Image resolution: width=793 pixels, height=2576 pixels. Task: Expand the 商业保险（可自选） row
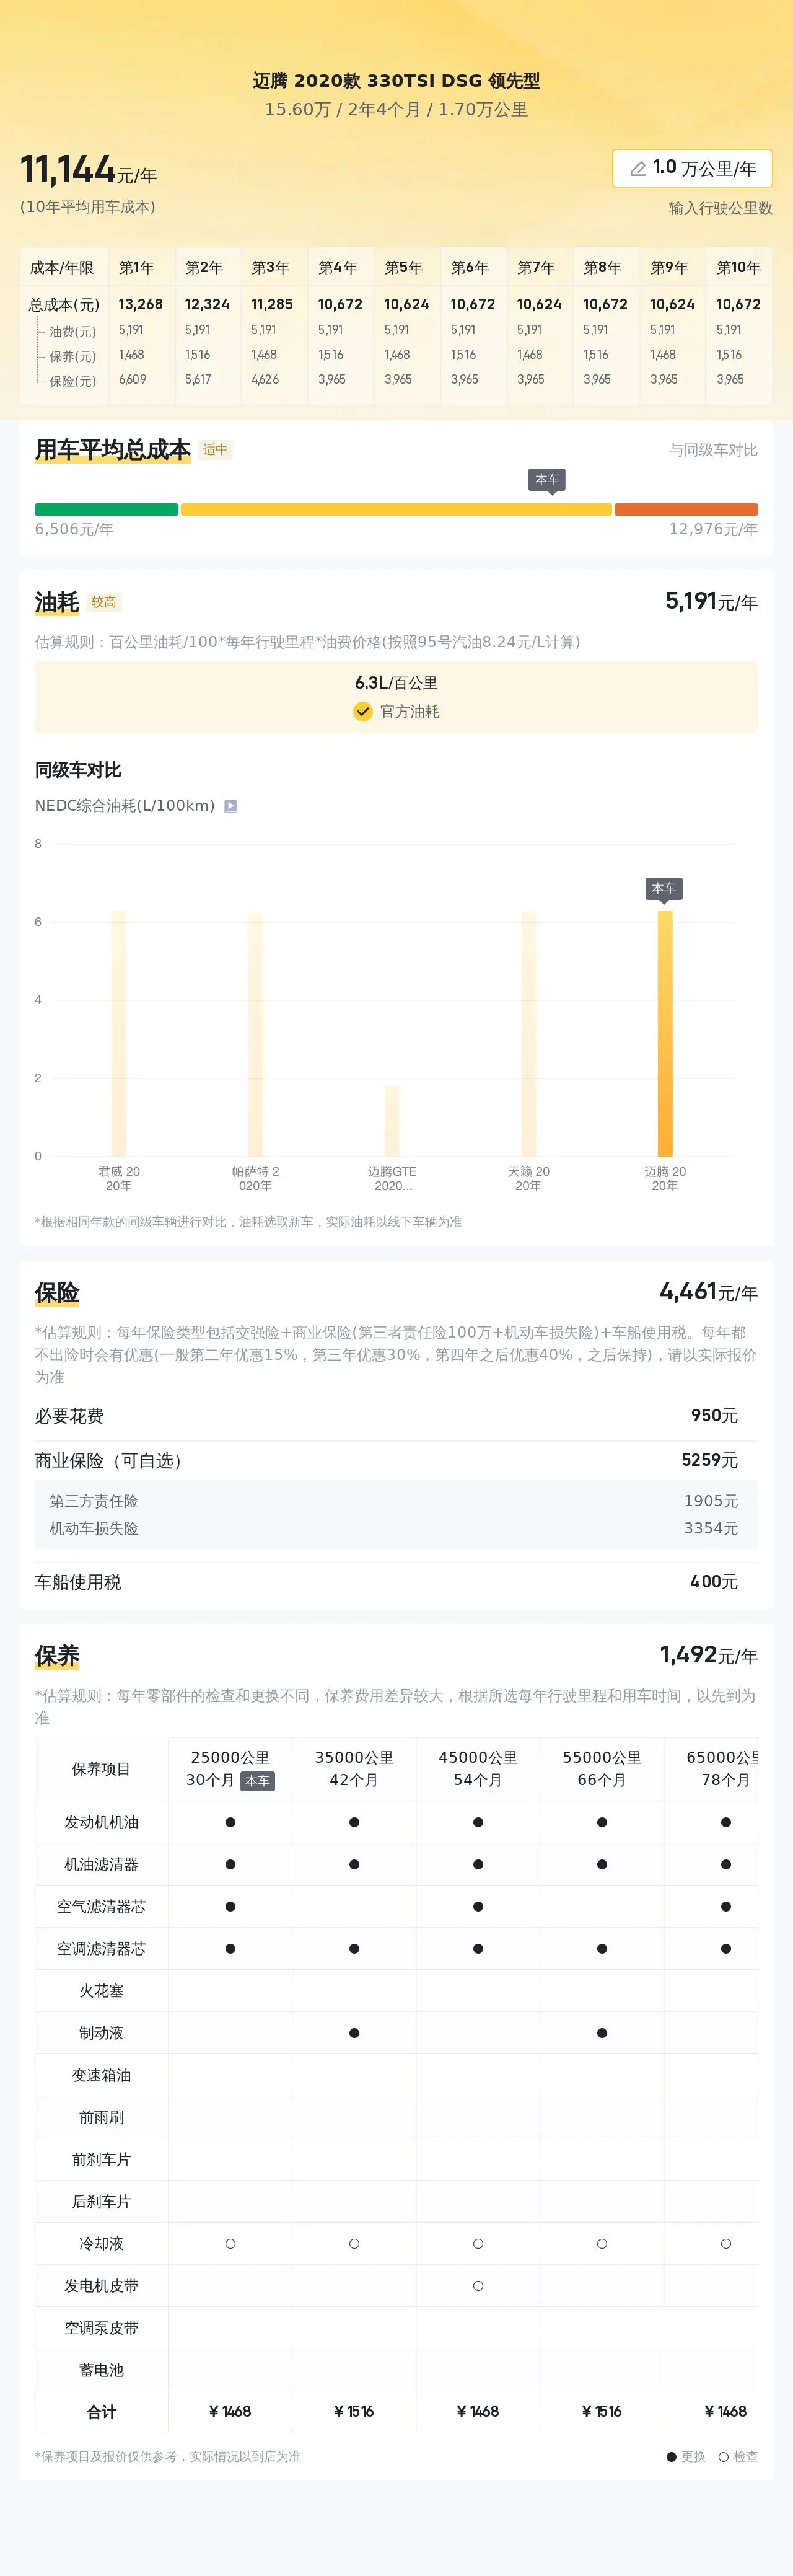396,1461
